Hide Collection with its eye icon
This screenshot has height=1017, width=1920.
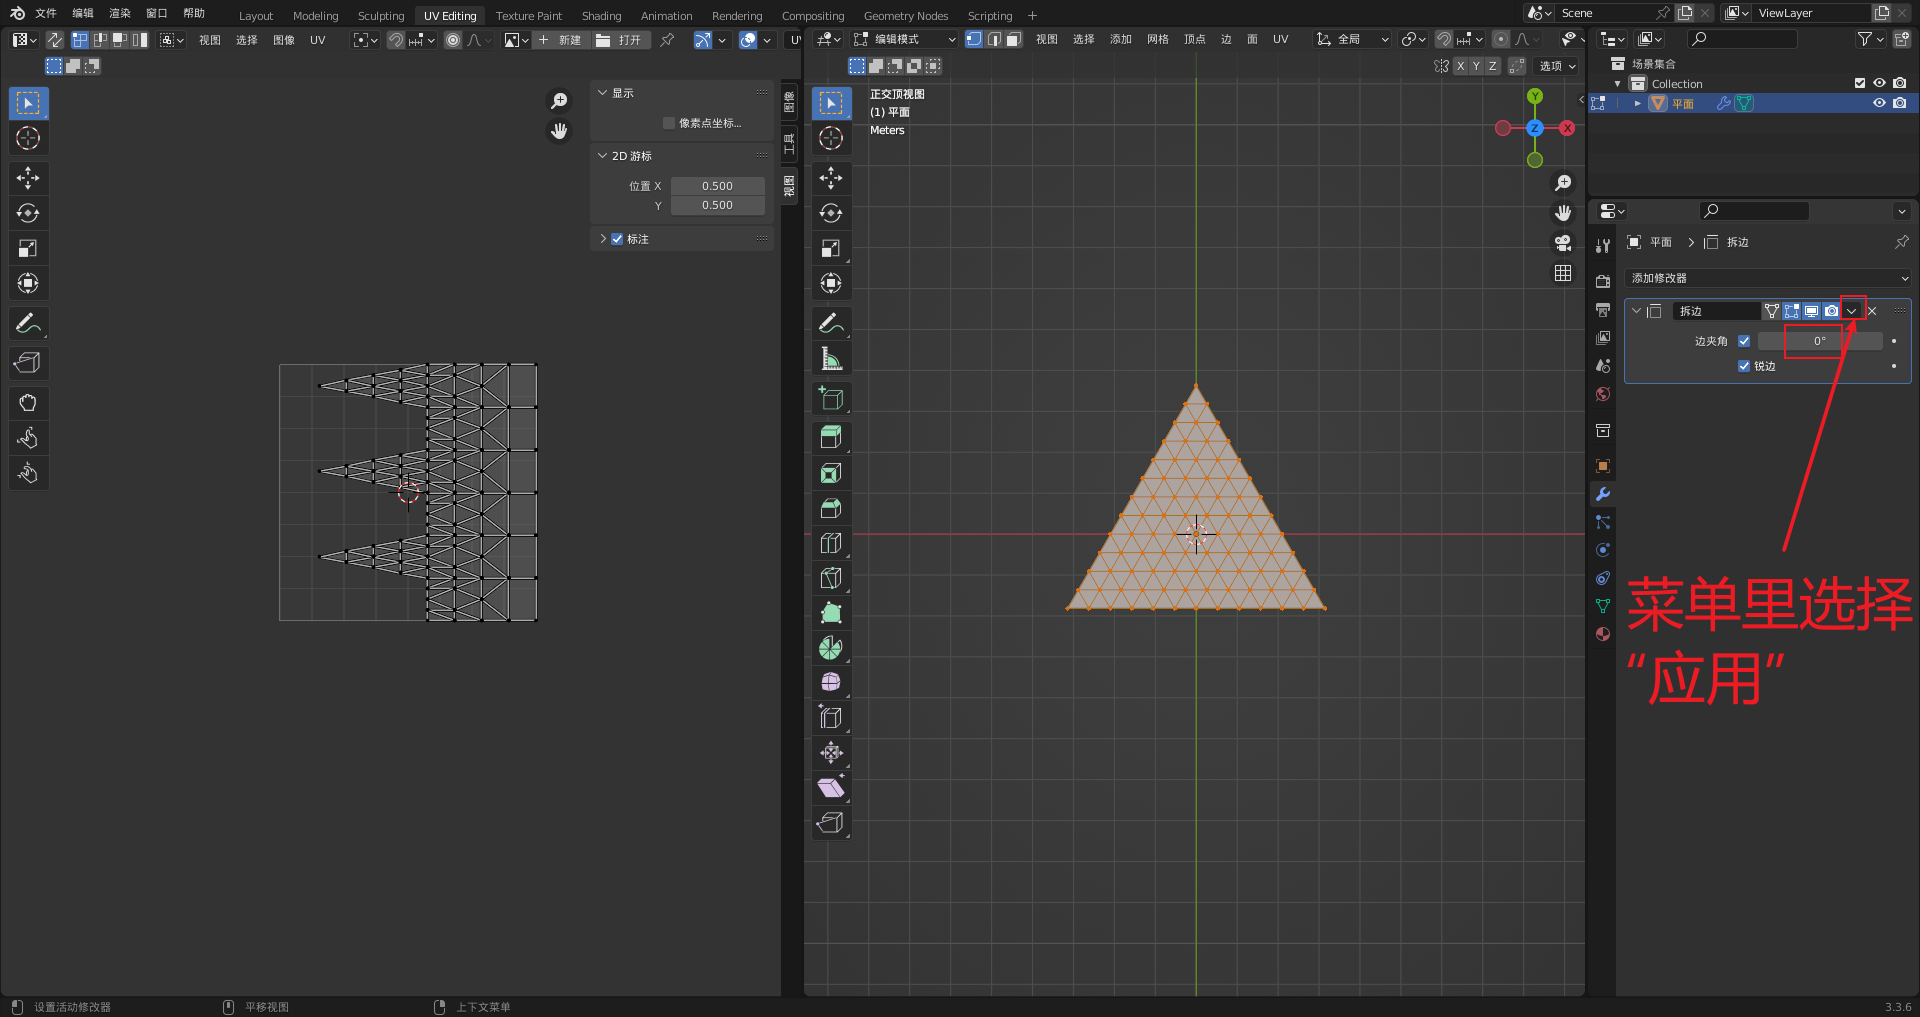[1879, 84]
